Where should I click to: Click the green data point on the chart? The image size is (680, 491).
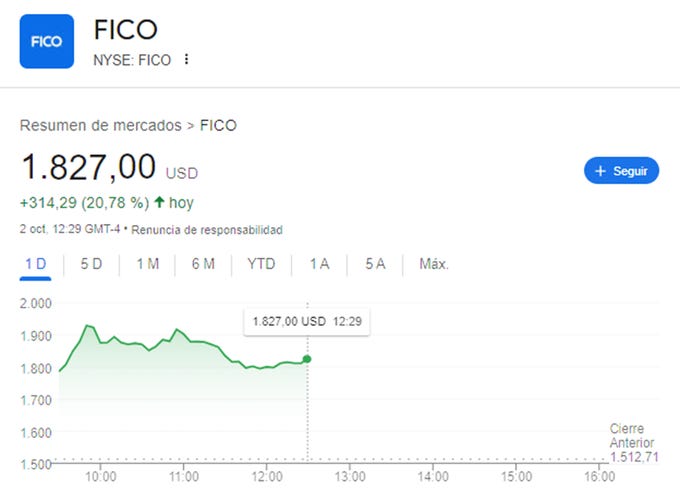[307, 359]
